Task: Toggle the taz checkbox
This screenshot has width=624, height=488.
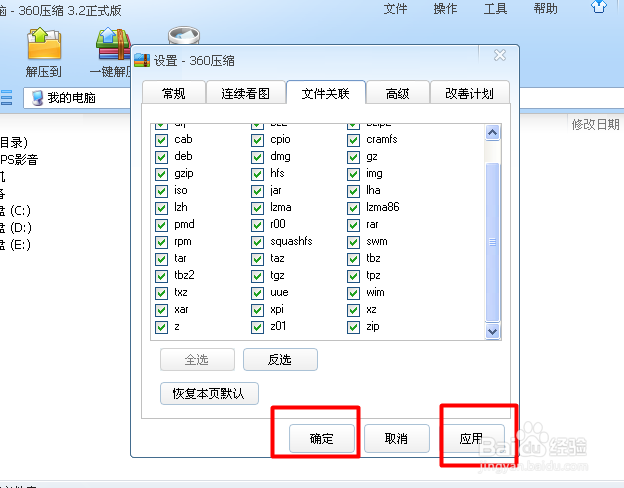Action: pos(257,259)
